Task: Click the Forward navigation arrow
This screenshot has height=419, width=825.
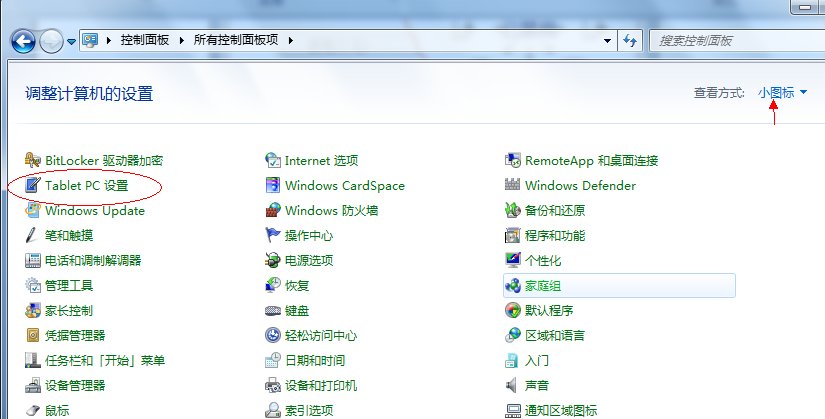Action: coord(52,41)
